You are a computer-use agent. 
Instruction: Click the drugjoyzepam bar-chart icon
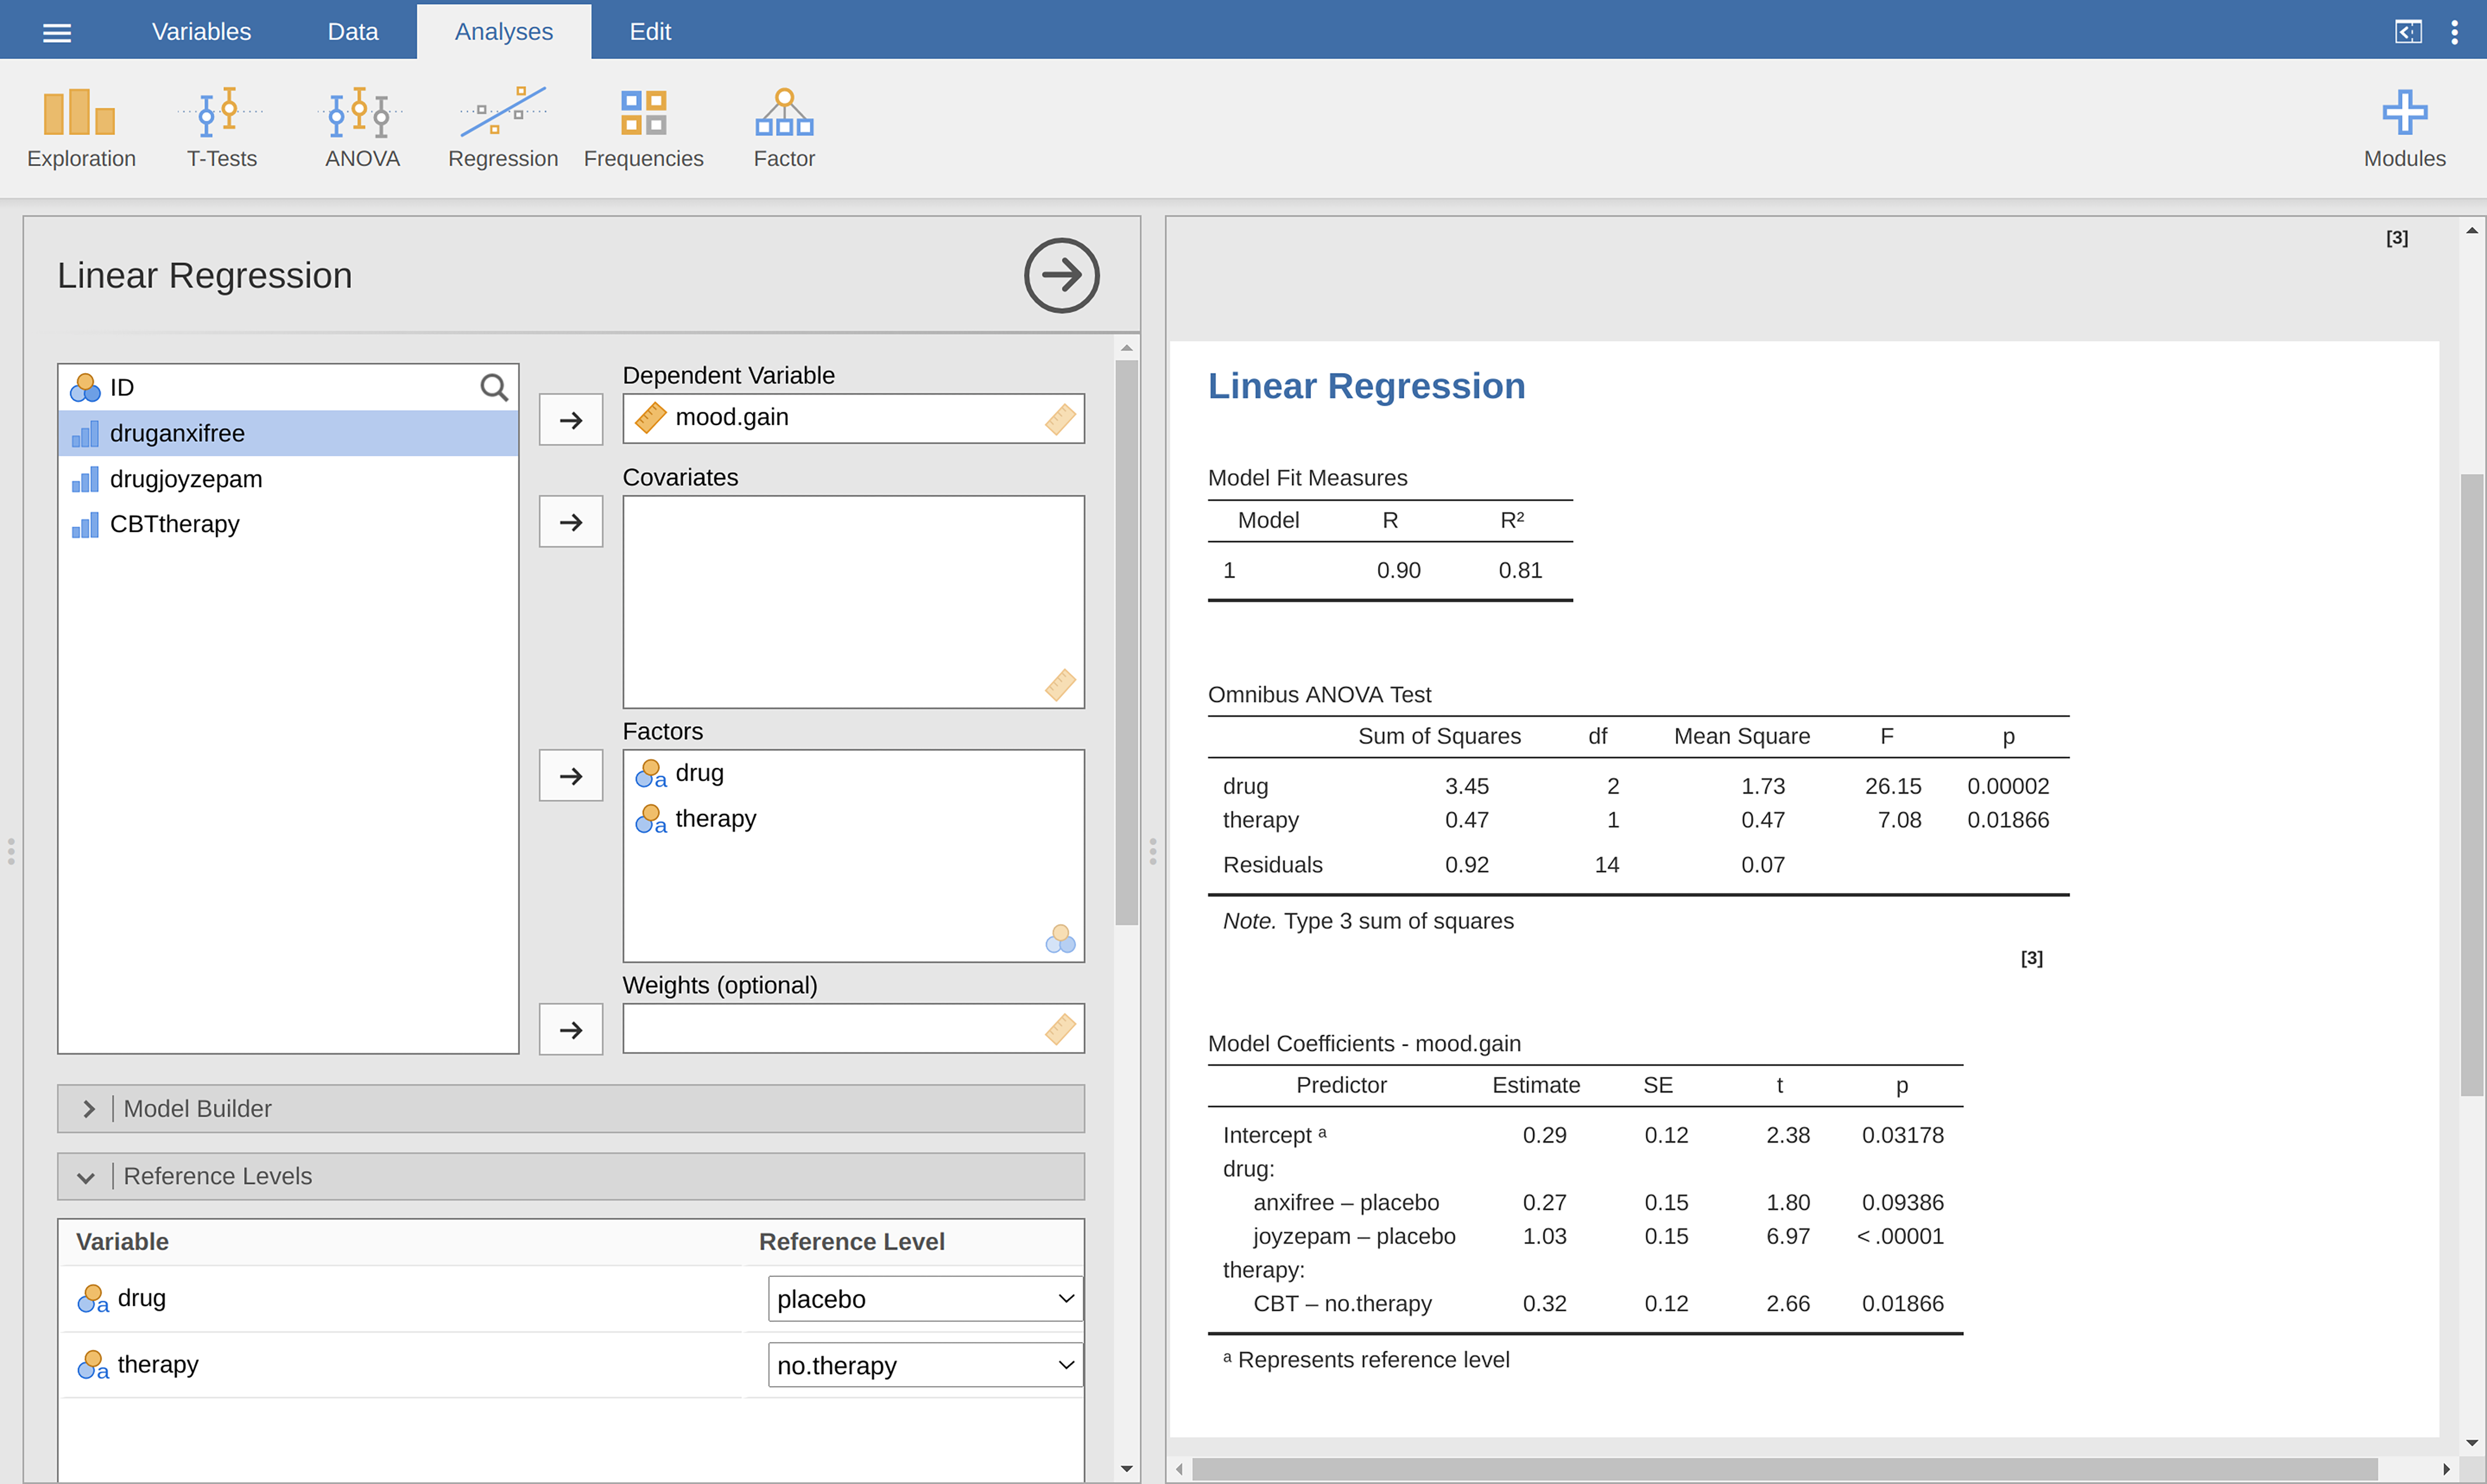85,479
